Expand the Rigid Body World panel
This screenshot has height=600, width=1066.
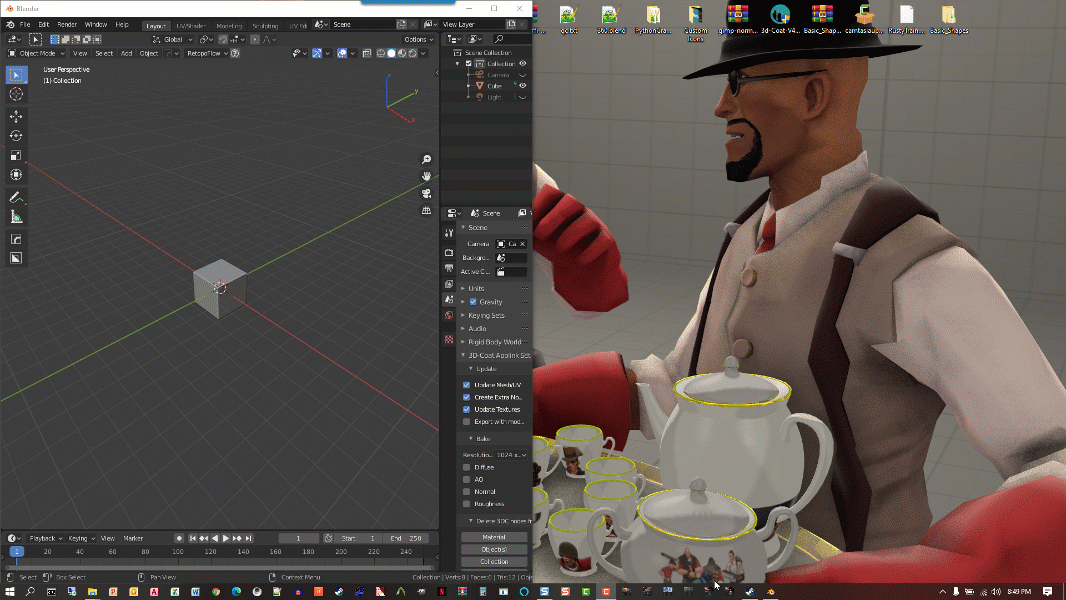coord(494,342)
